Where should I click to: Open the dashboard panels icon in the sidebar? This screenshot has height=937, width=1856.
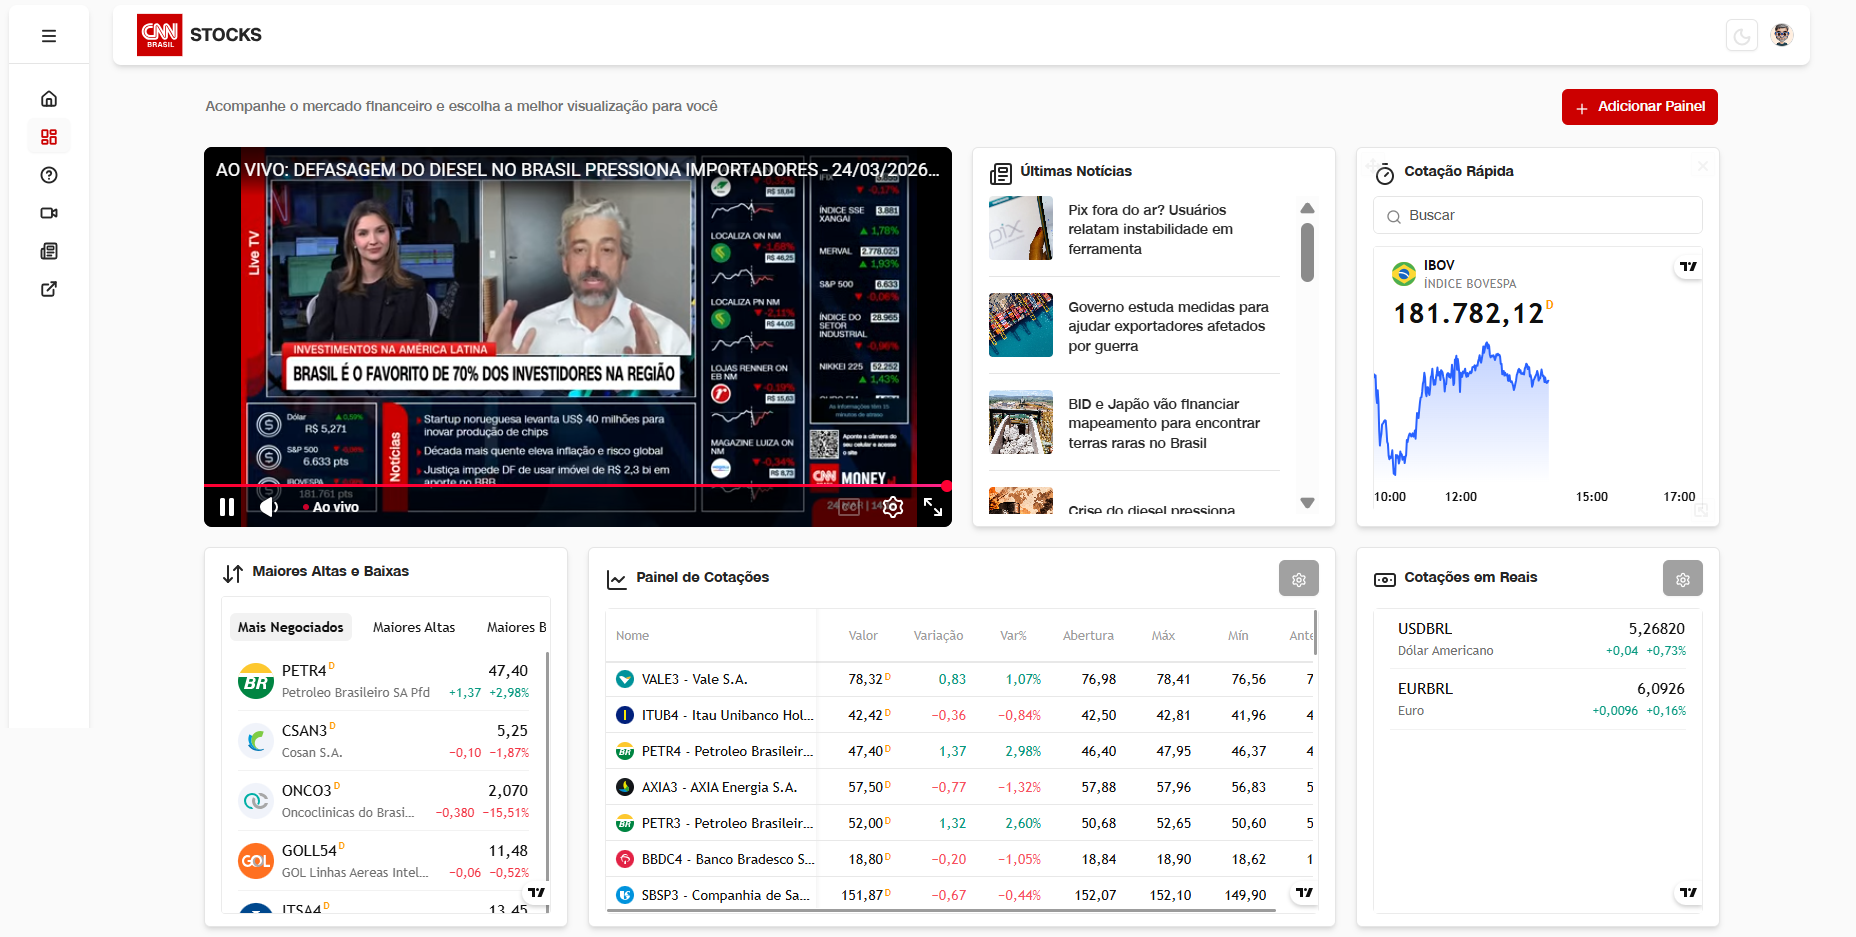pos(49,137)
